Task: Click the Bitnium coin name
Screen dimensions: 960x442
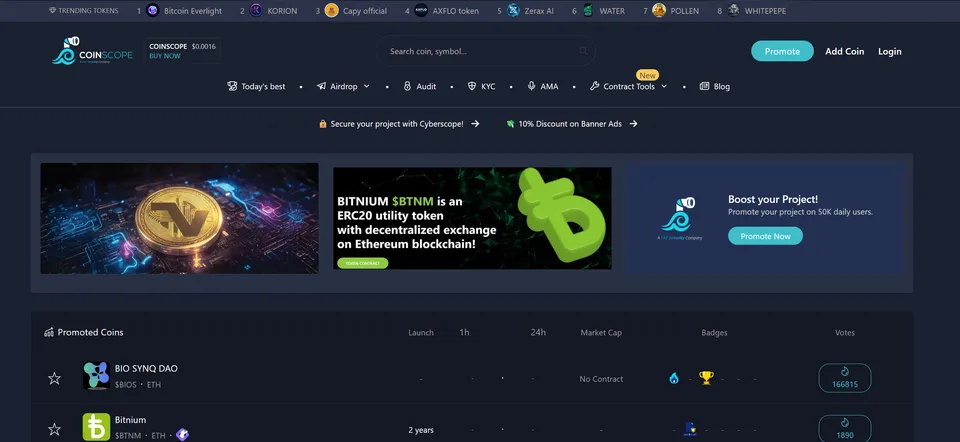Action: click(130, 420)
